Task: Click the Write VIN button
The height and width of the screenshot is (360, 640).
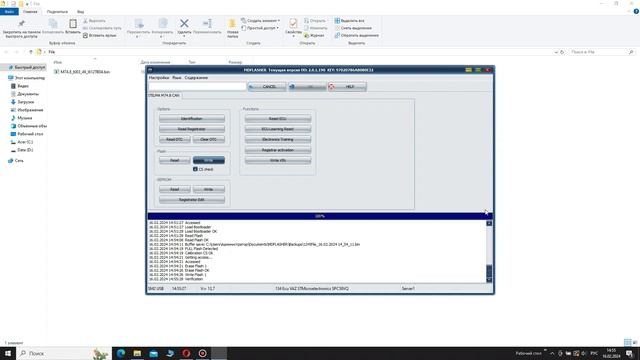Action: (x=278, y=160)
